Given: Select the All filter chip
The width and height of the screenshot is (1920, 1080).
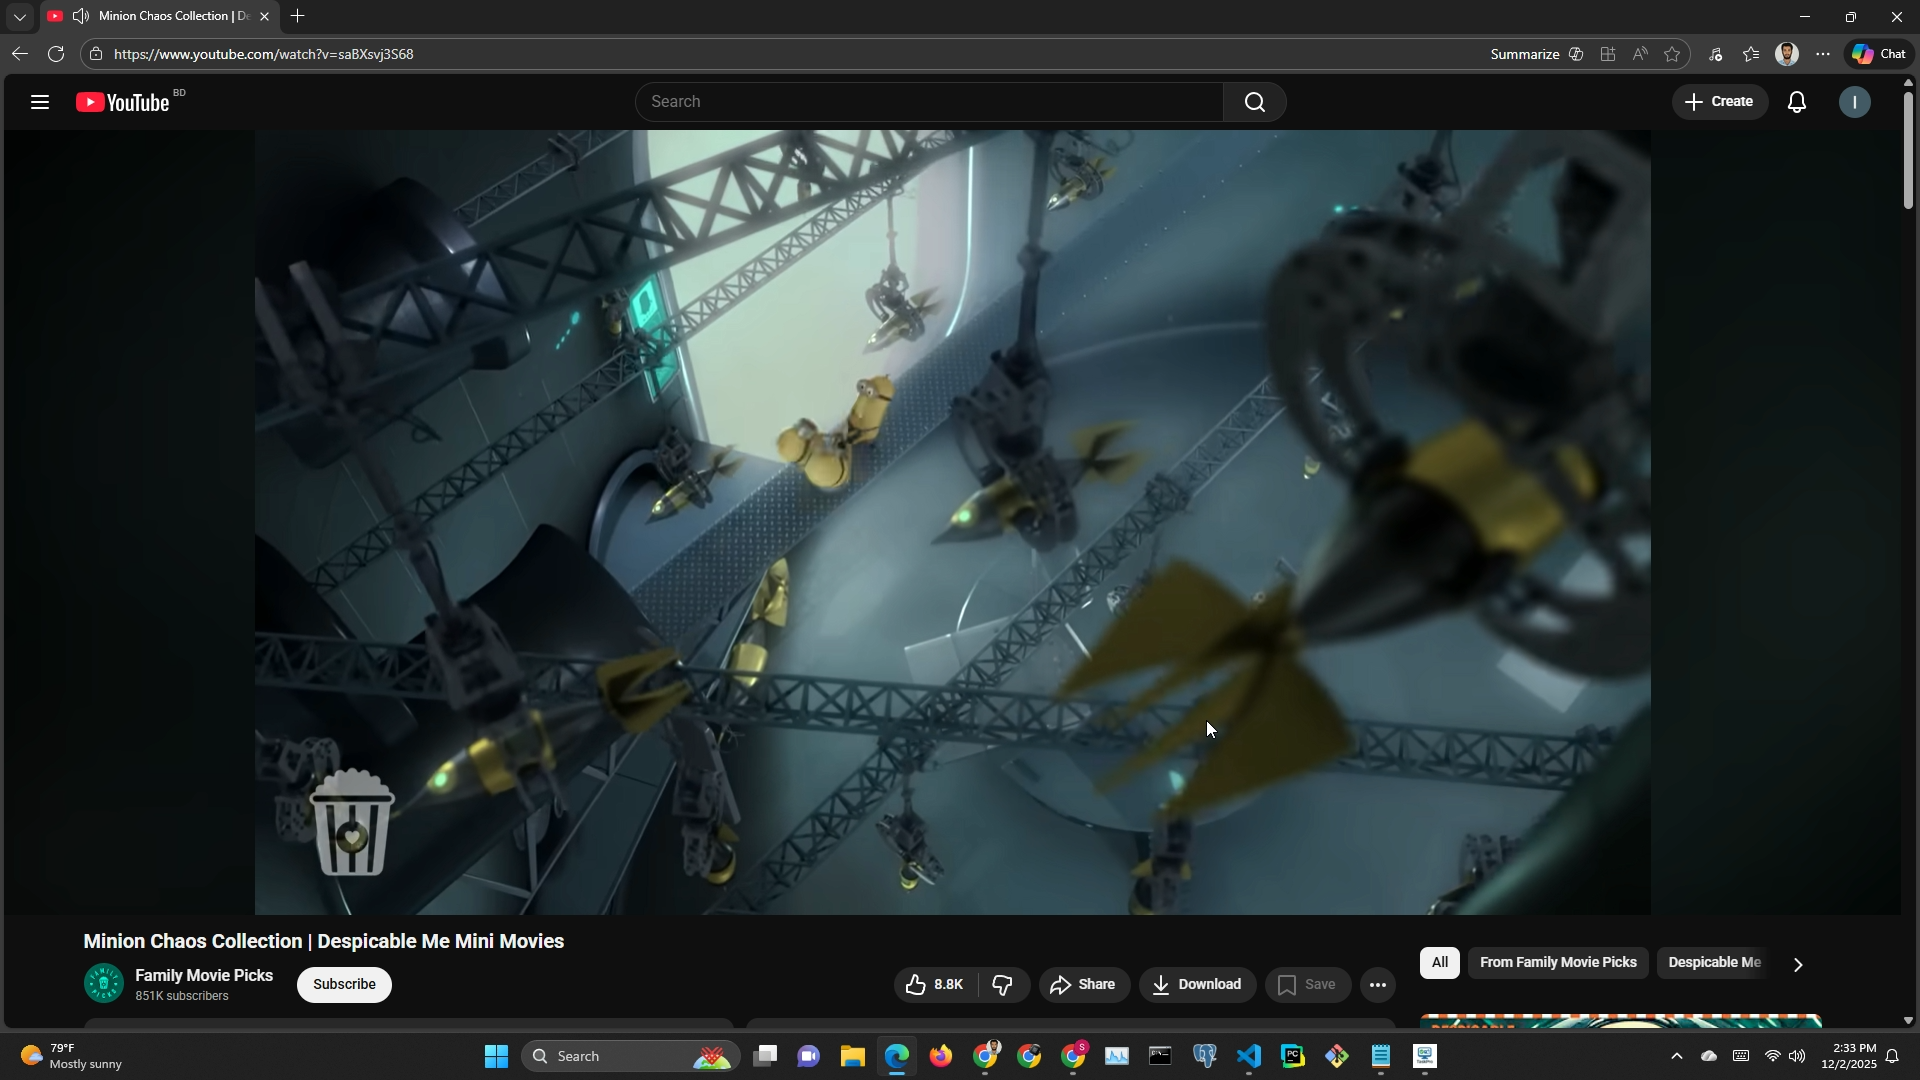Looking at the screenshot, I should coord(1439,963).
